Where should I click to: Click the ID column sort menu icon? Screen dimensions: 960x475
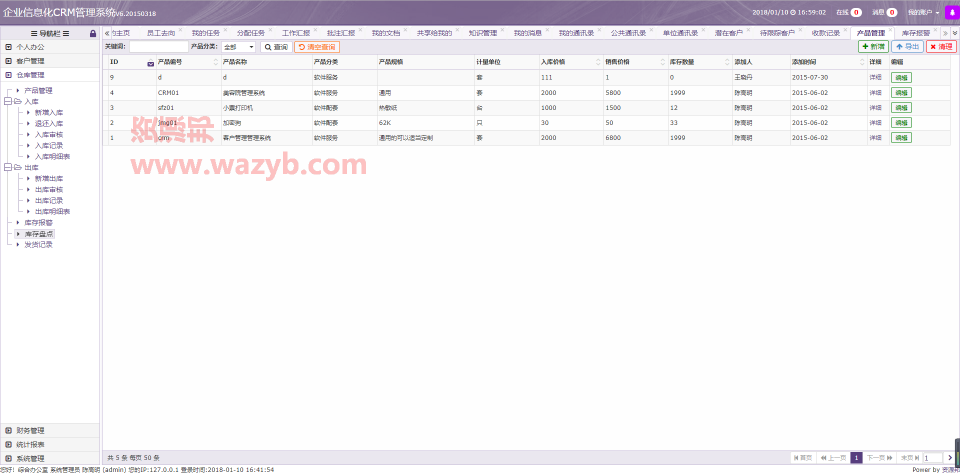click(x=151, y=62)
